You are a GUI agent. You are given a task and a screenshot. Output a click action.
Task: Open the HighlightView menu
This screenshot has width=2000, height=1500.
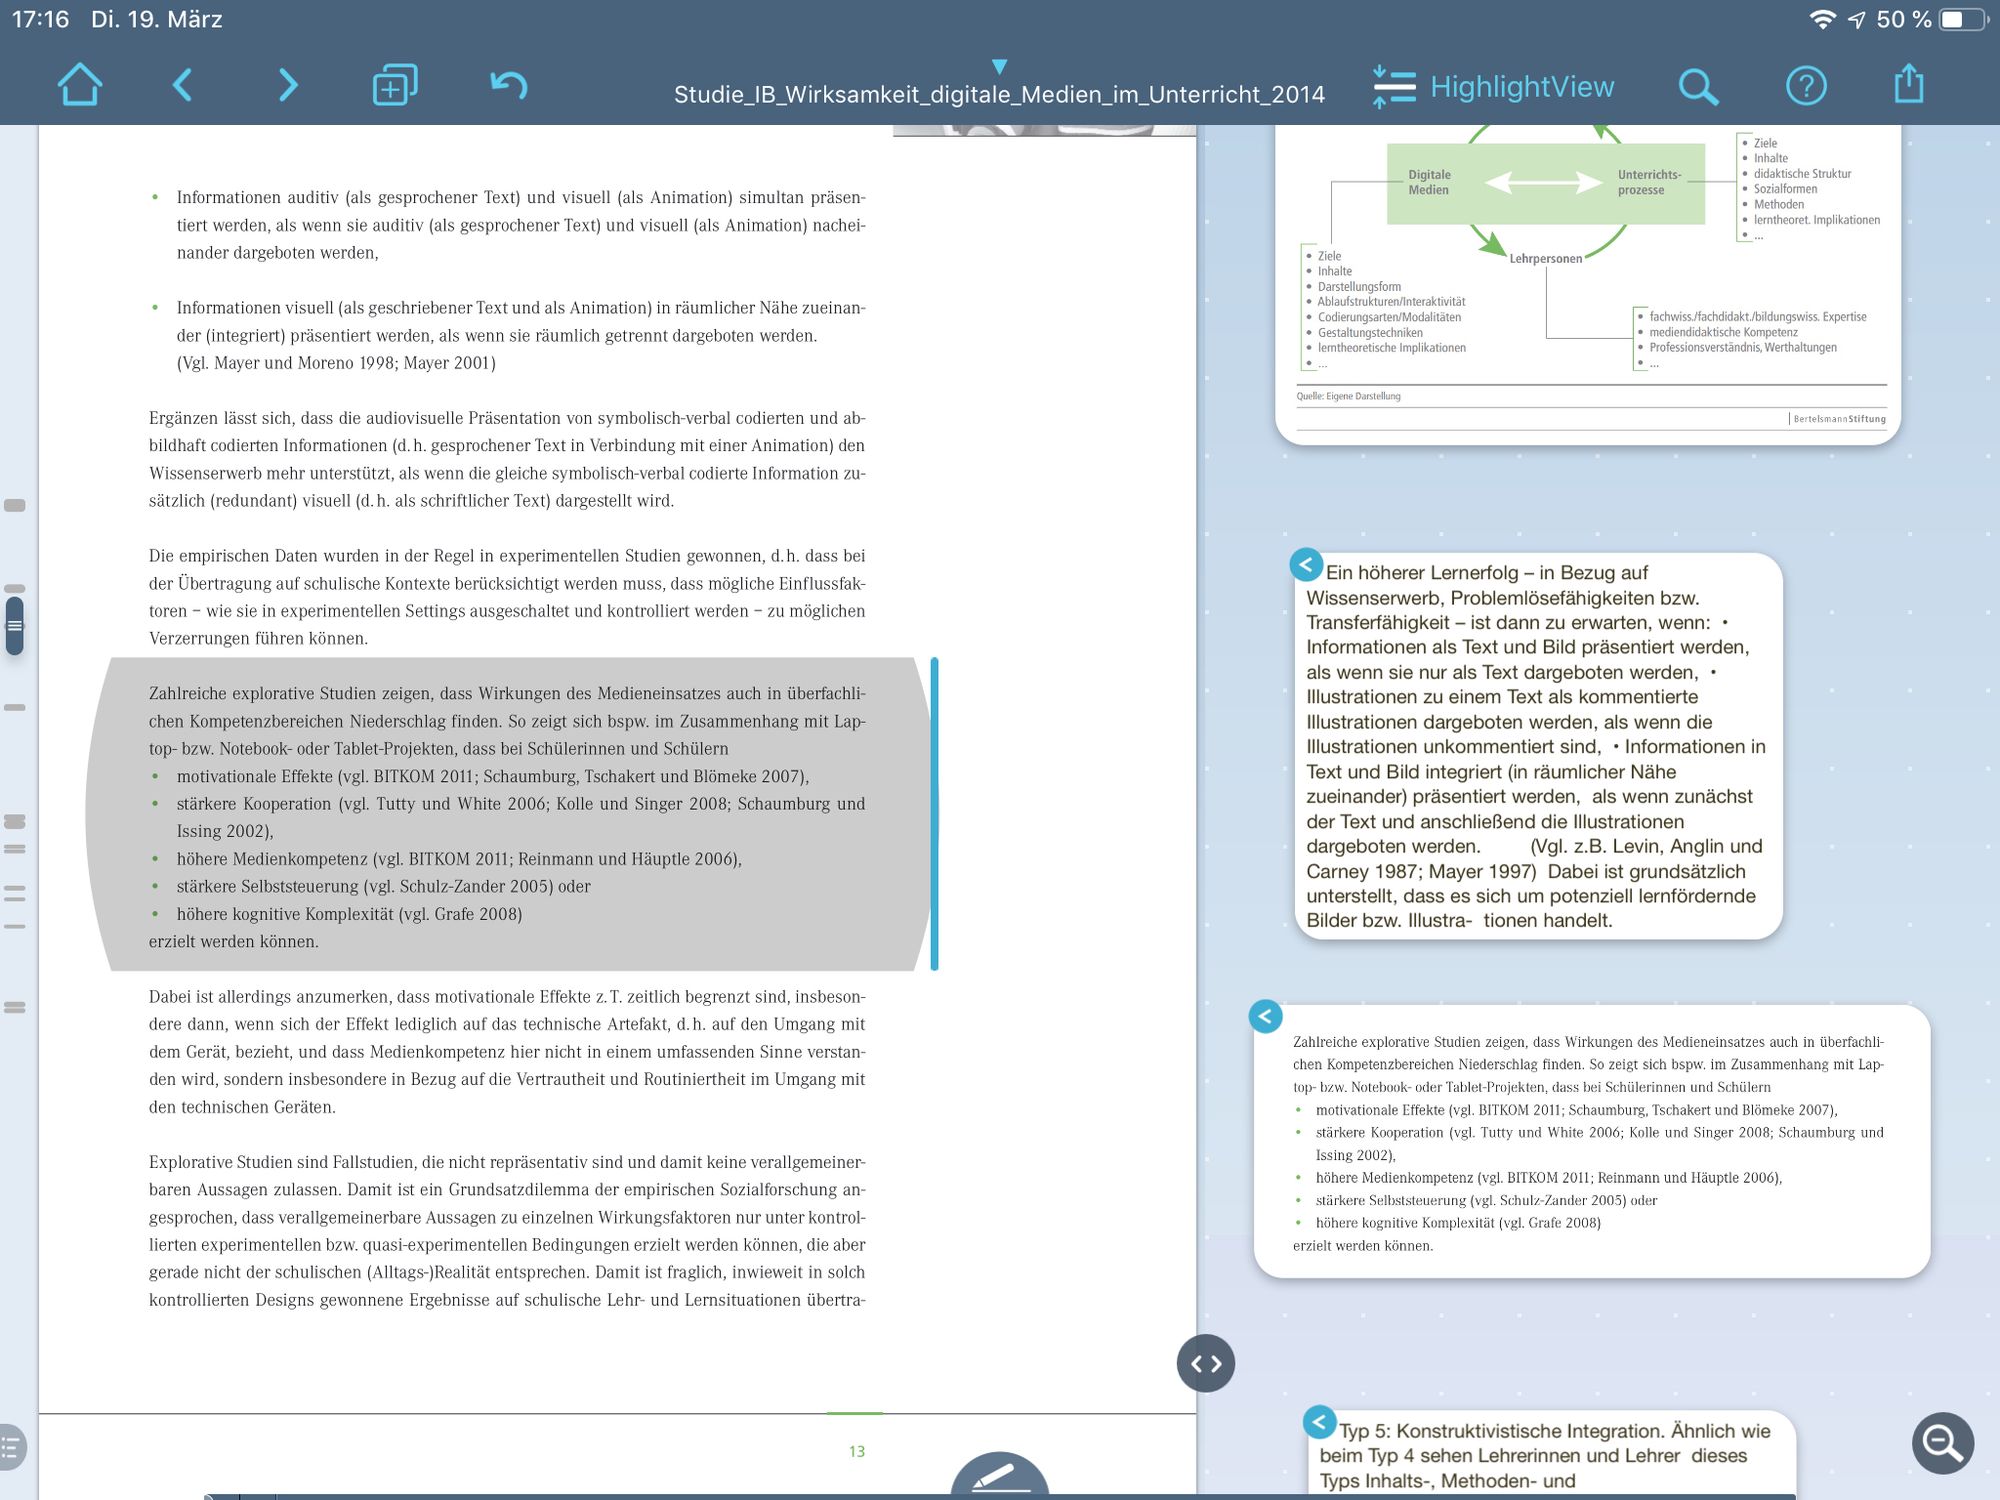pos(1494,87)
